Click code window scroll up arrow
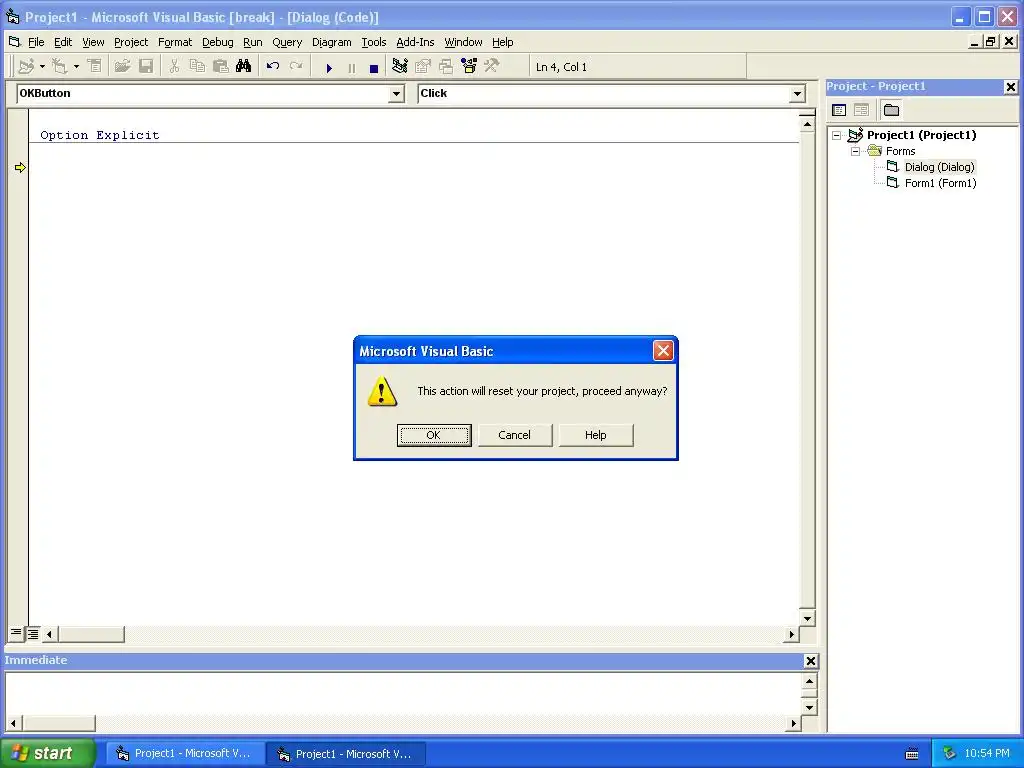The height and width of the screenshot is (768, 1024). (807, 124)
